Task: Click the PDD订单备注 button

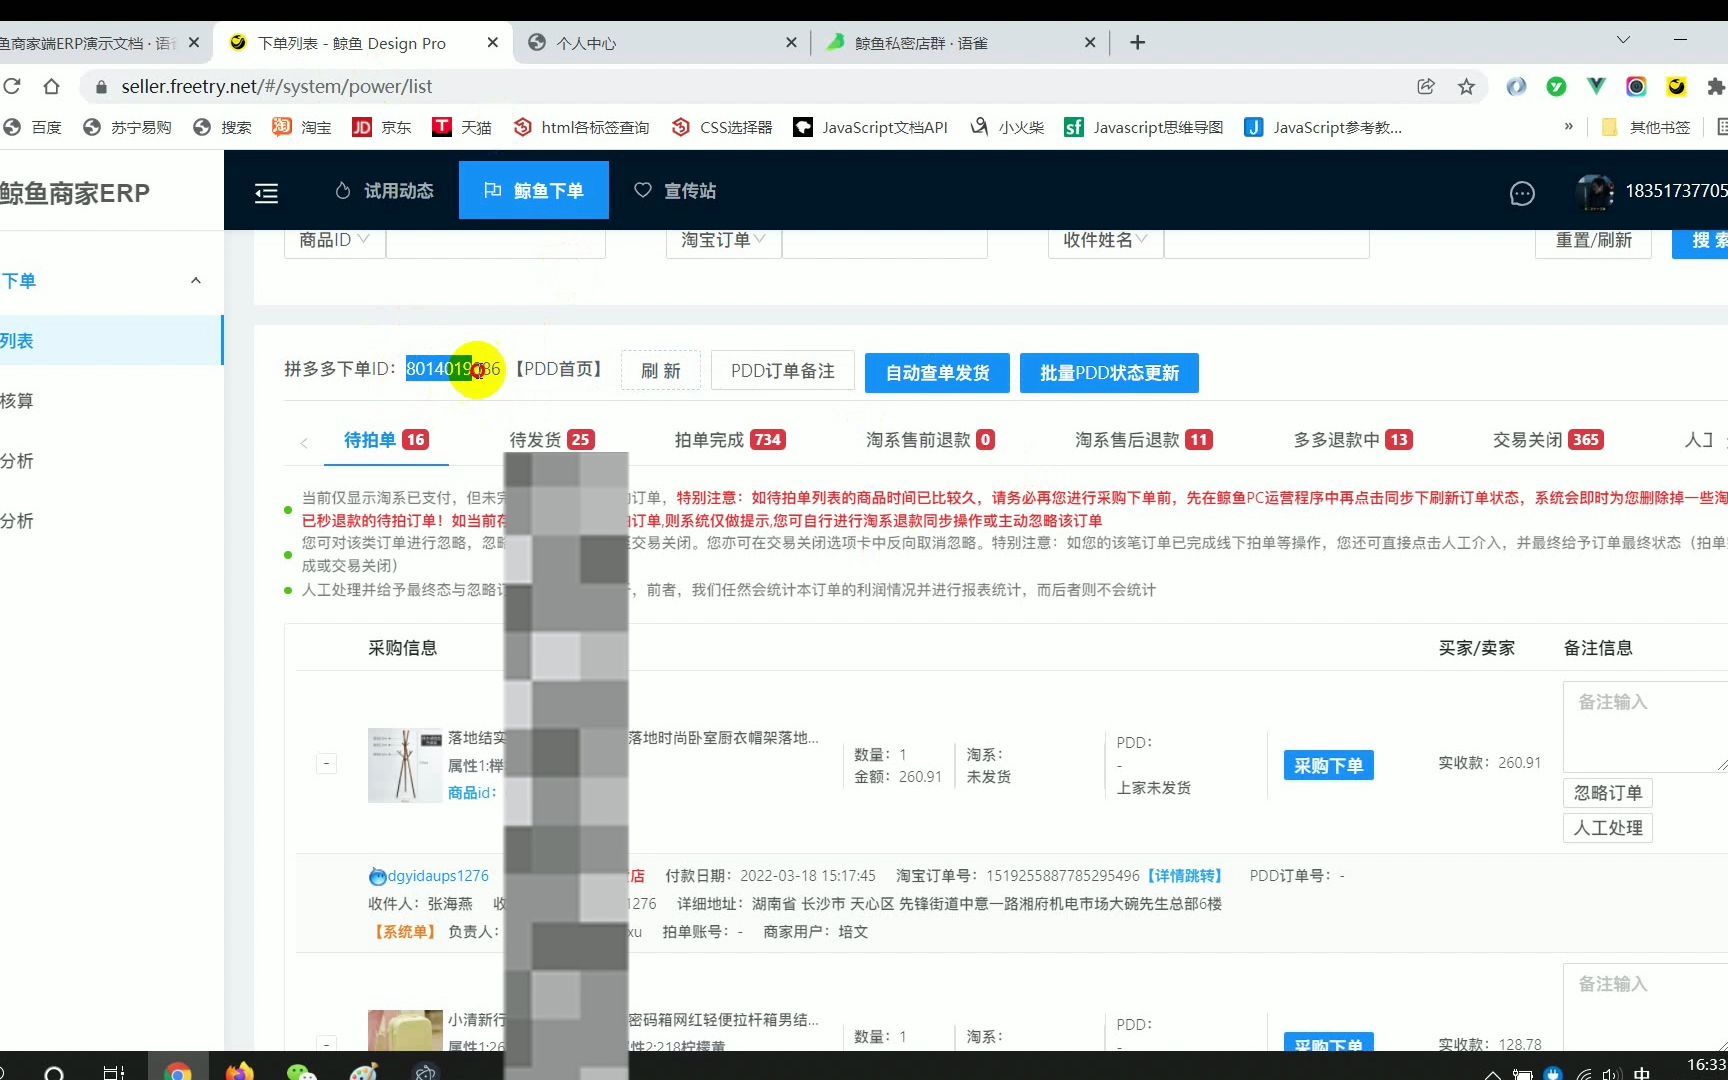Action: [x=783, y=372]
